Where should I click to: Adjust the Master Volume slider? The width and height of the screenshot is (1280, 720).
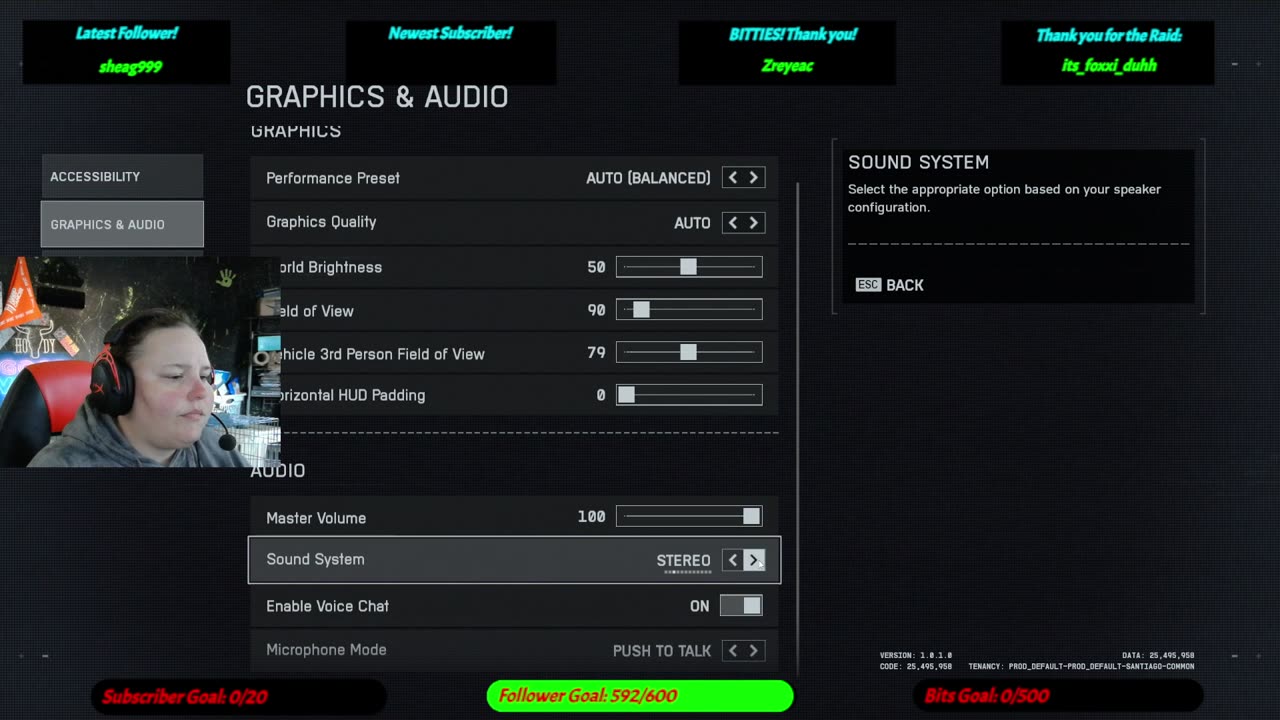(x=689, y=517)
